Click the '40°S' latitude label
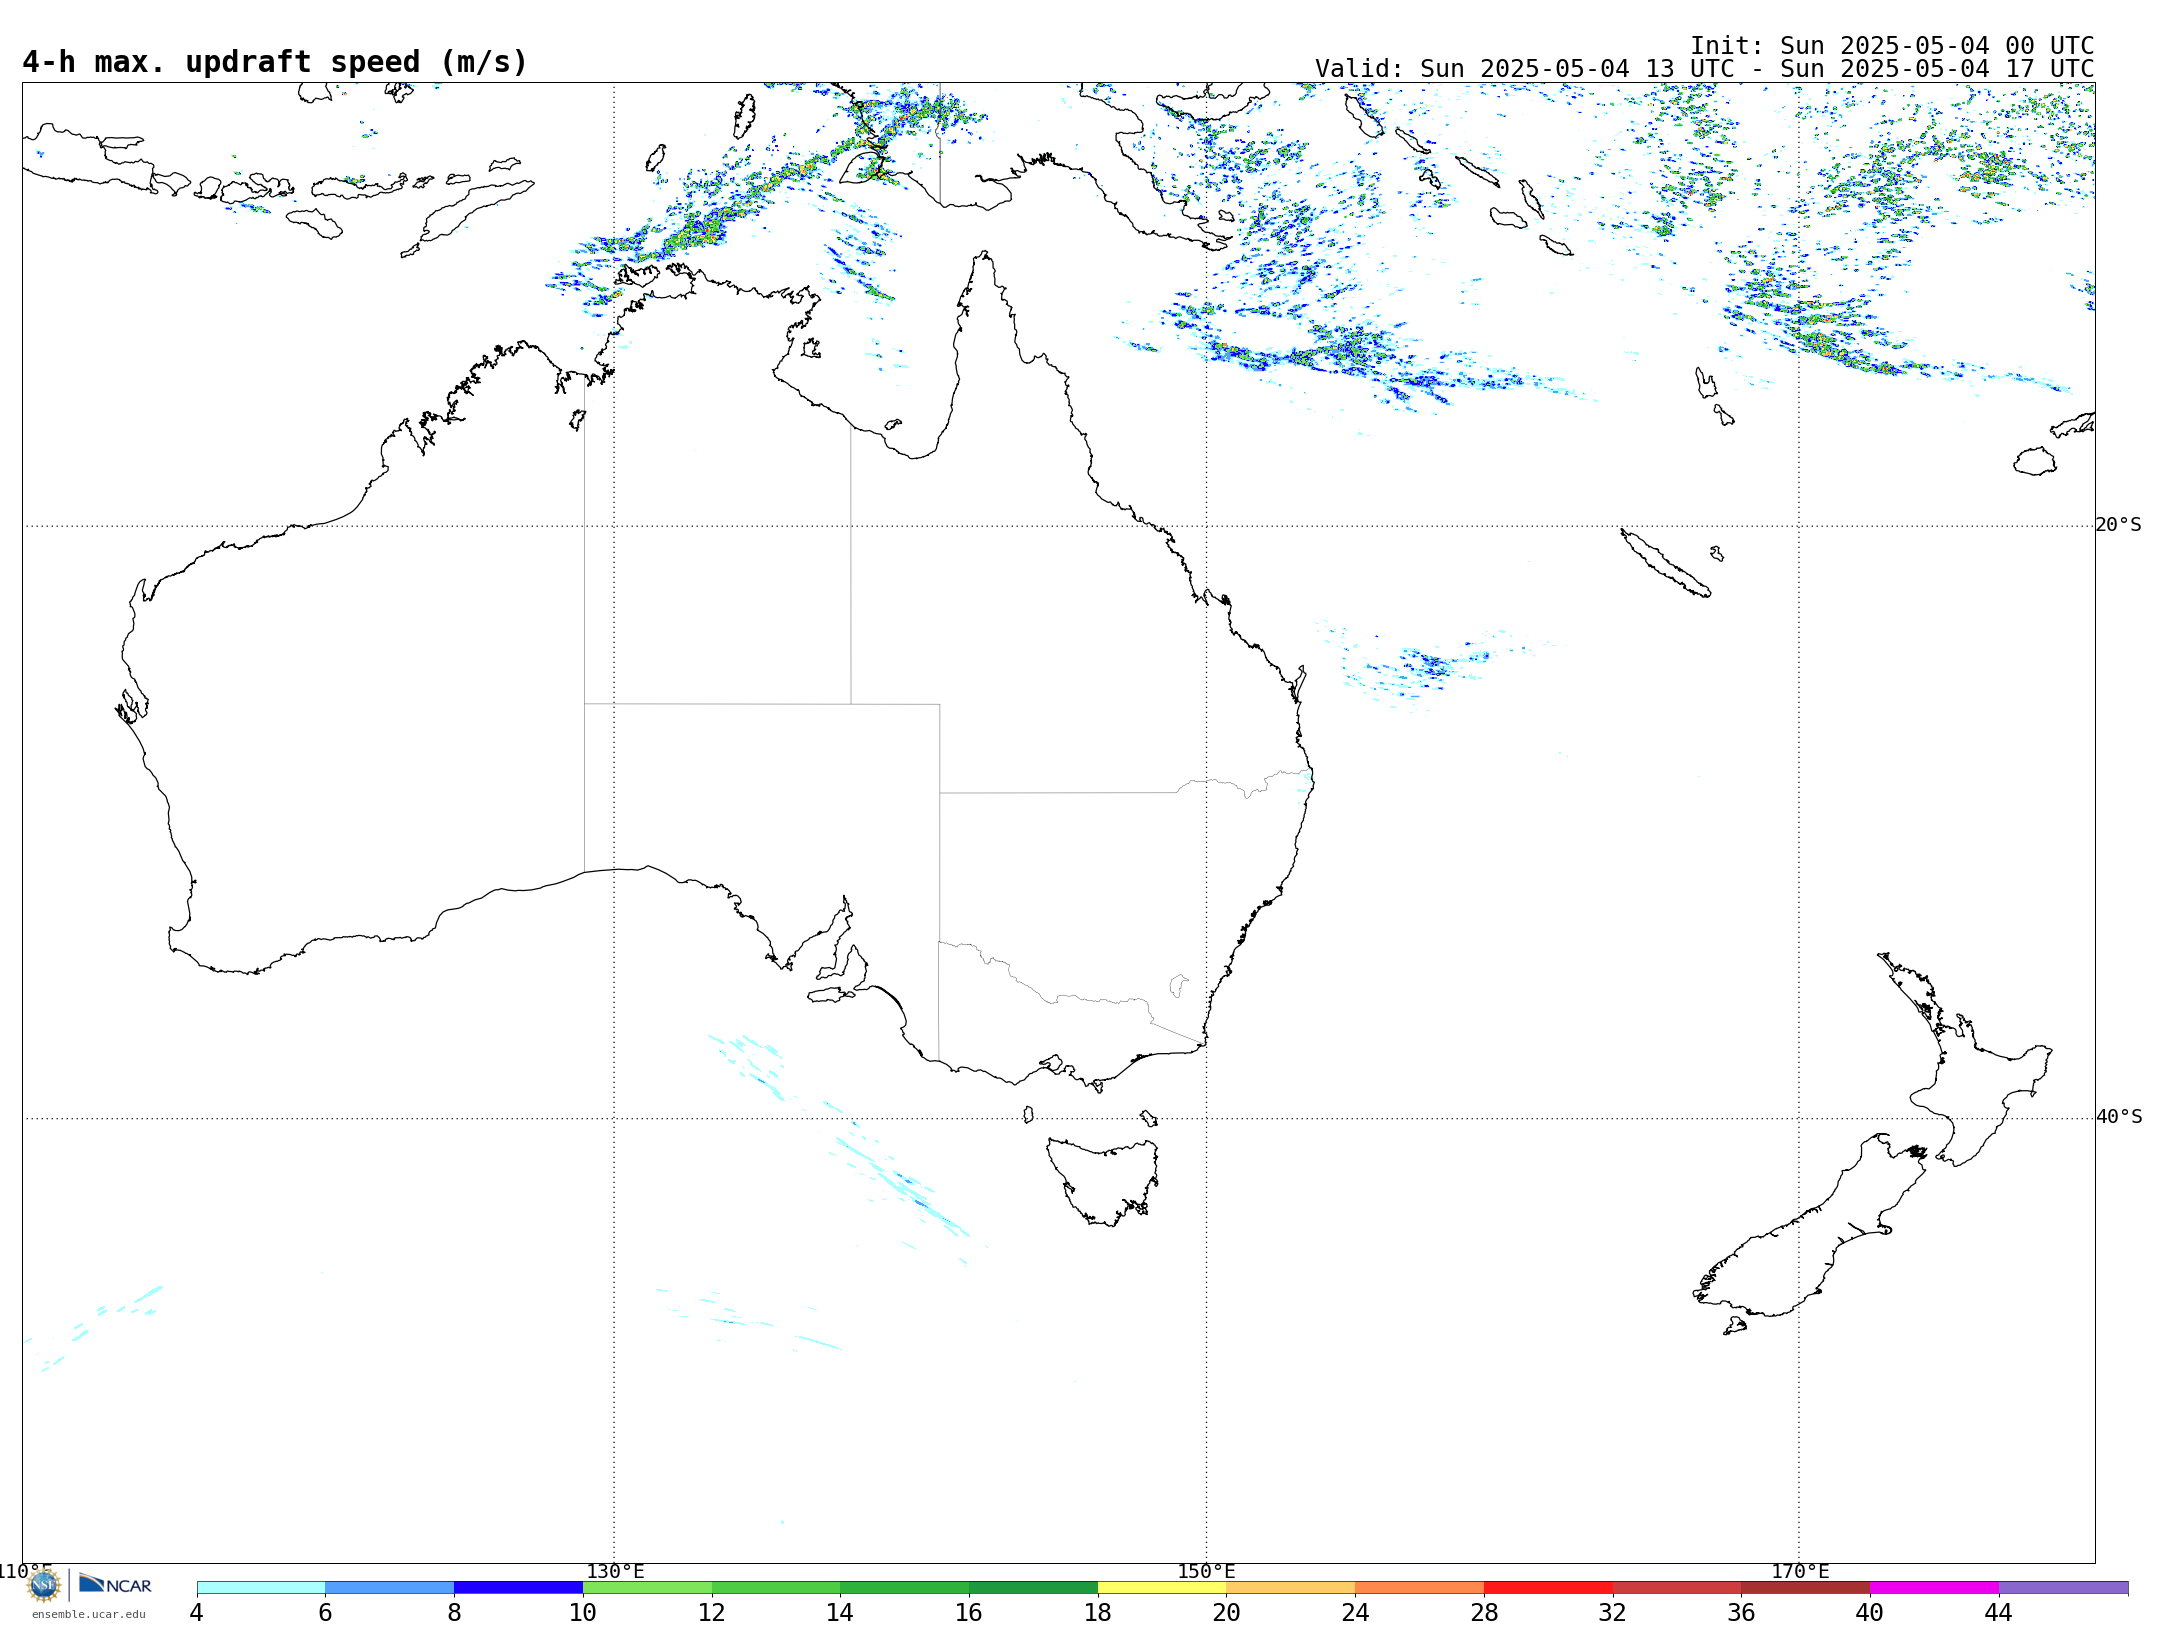 [2119, 1117]
